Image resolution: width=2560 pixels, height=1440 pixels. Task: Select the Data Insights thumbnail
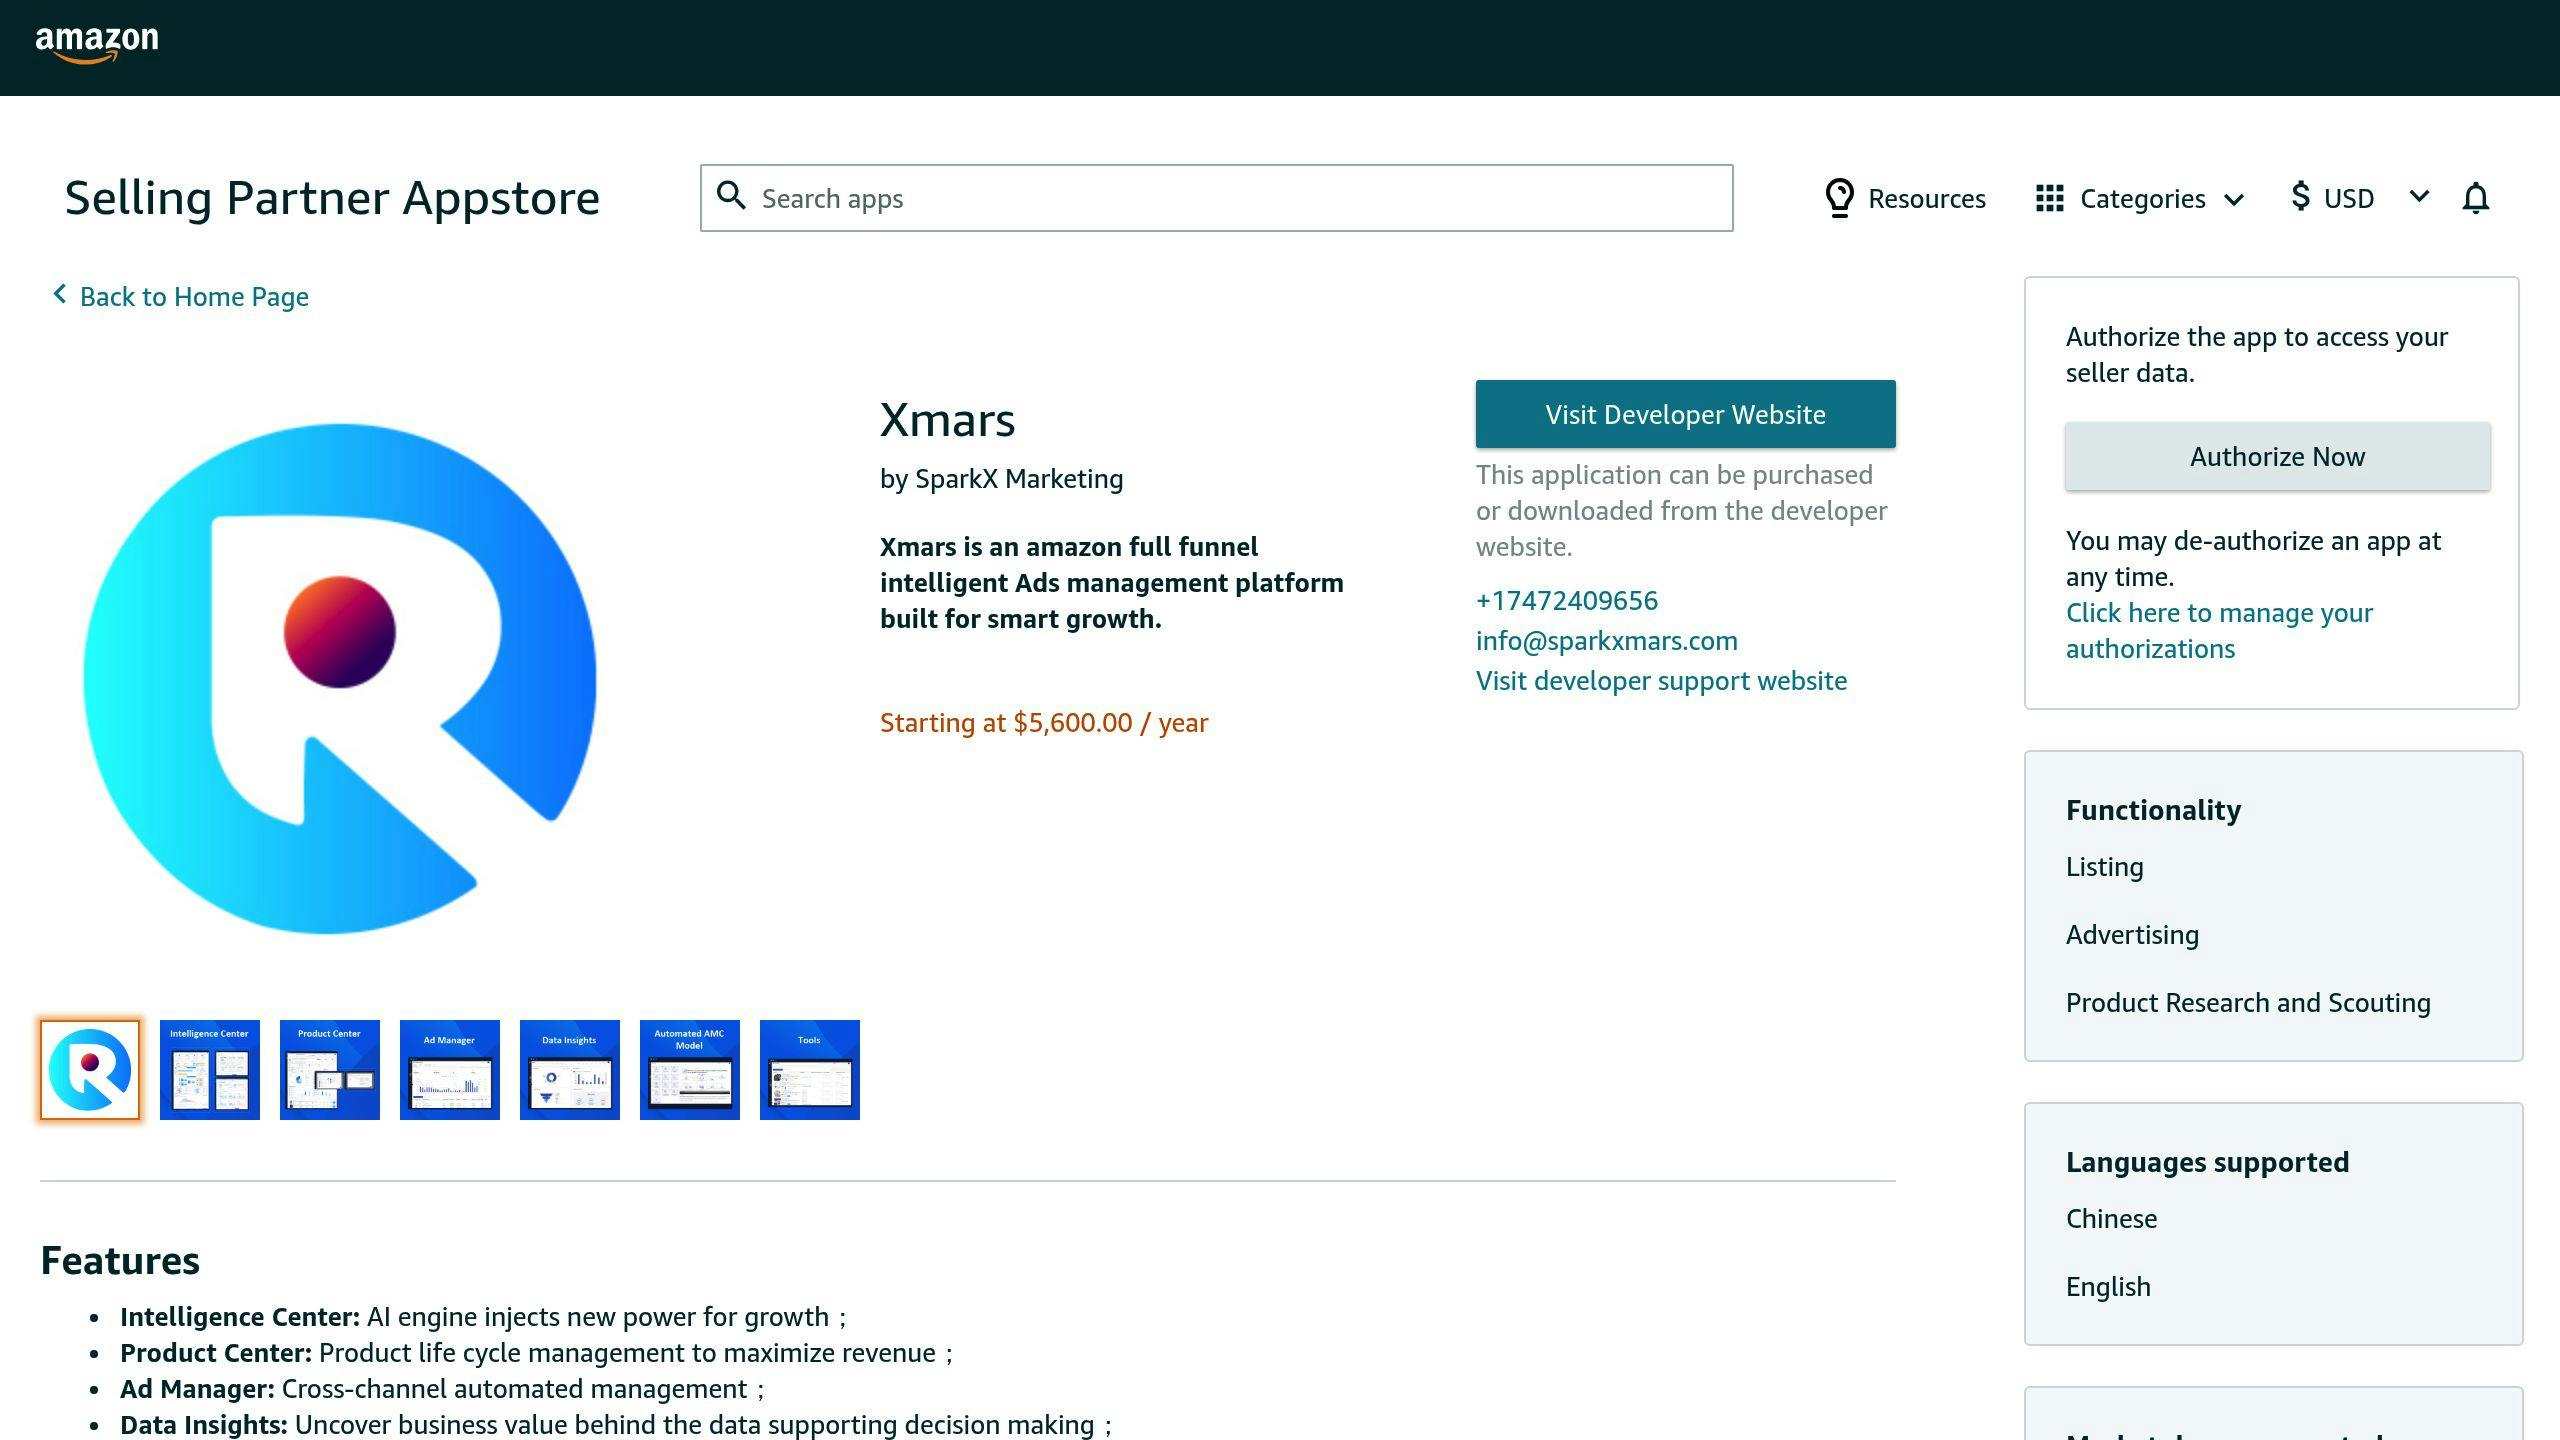click(x=570, y=1069)
